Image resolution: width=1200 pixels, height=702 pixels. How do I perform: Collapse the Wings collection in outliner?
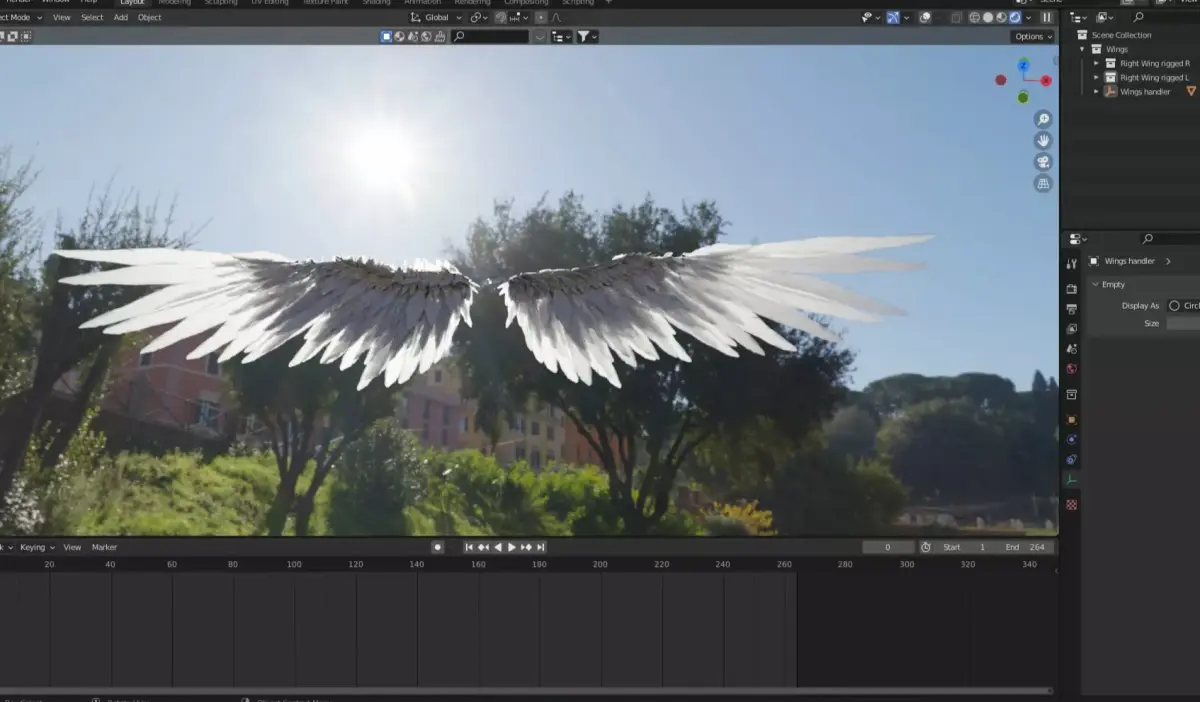[x=1082, y=49]
